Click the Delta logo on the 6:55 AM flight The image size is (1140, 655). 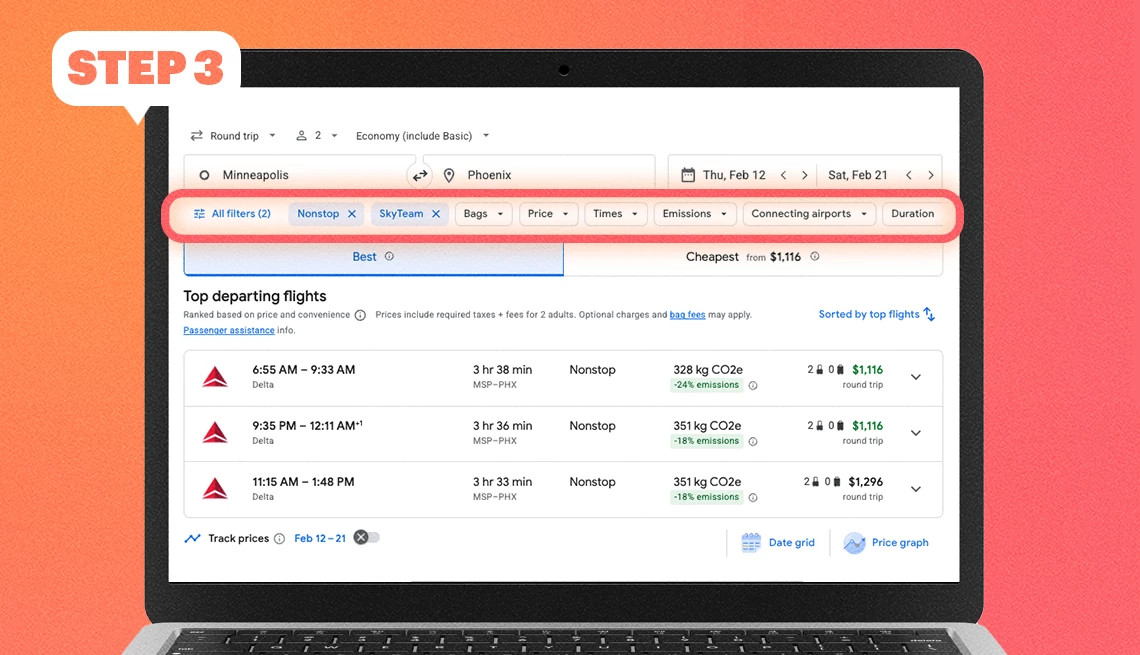[x=214, y=377]
